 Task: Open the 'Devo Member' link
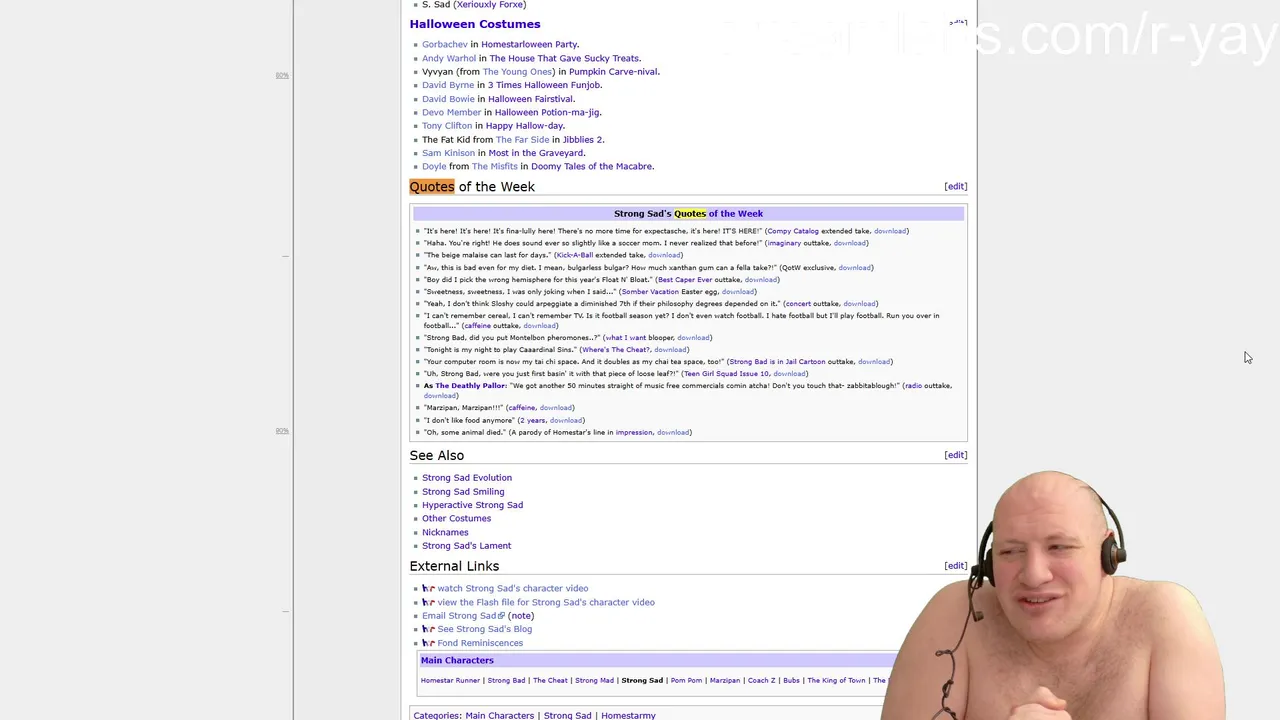(451, 113)
